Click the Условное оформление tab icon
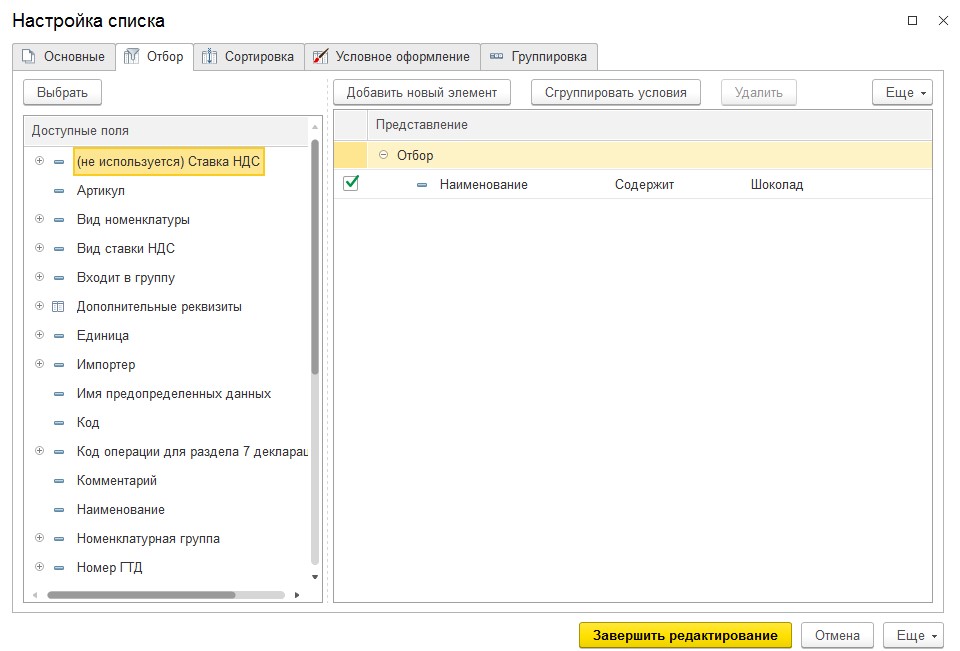 point(320,57)
